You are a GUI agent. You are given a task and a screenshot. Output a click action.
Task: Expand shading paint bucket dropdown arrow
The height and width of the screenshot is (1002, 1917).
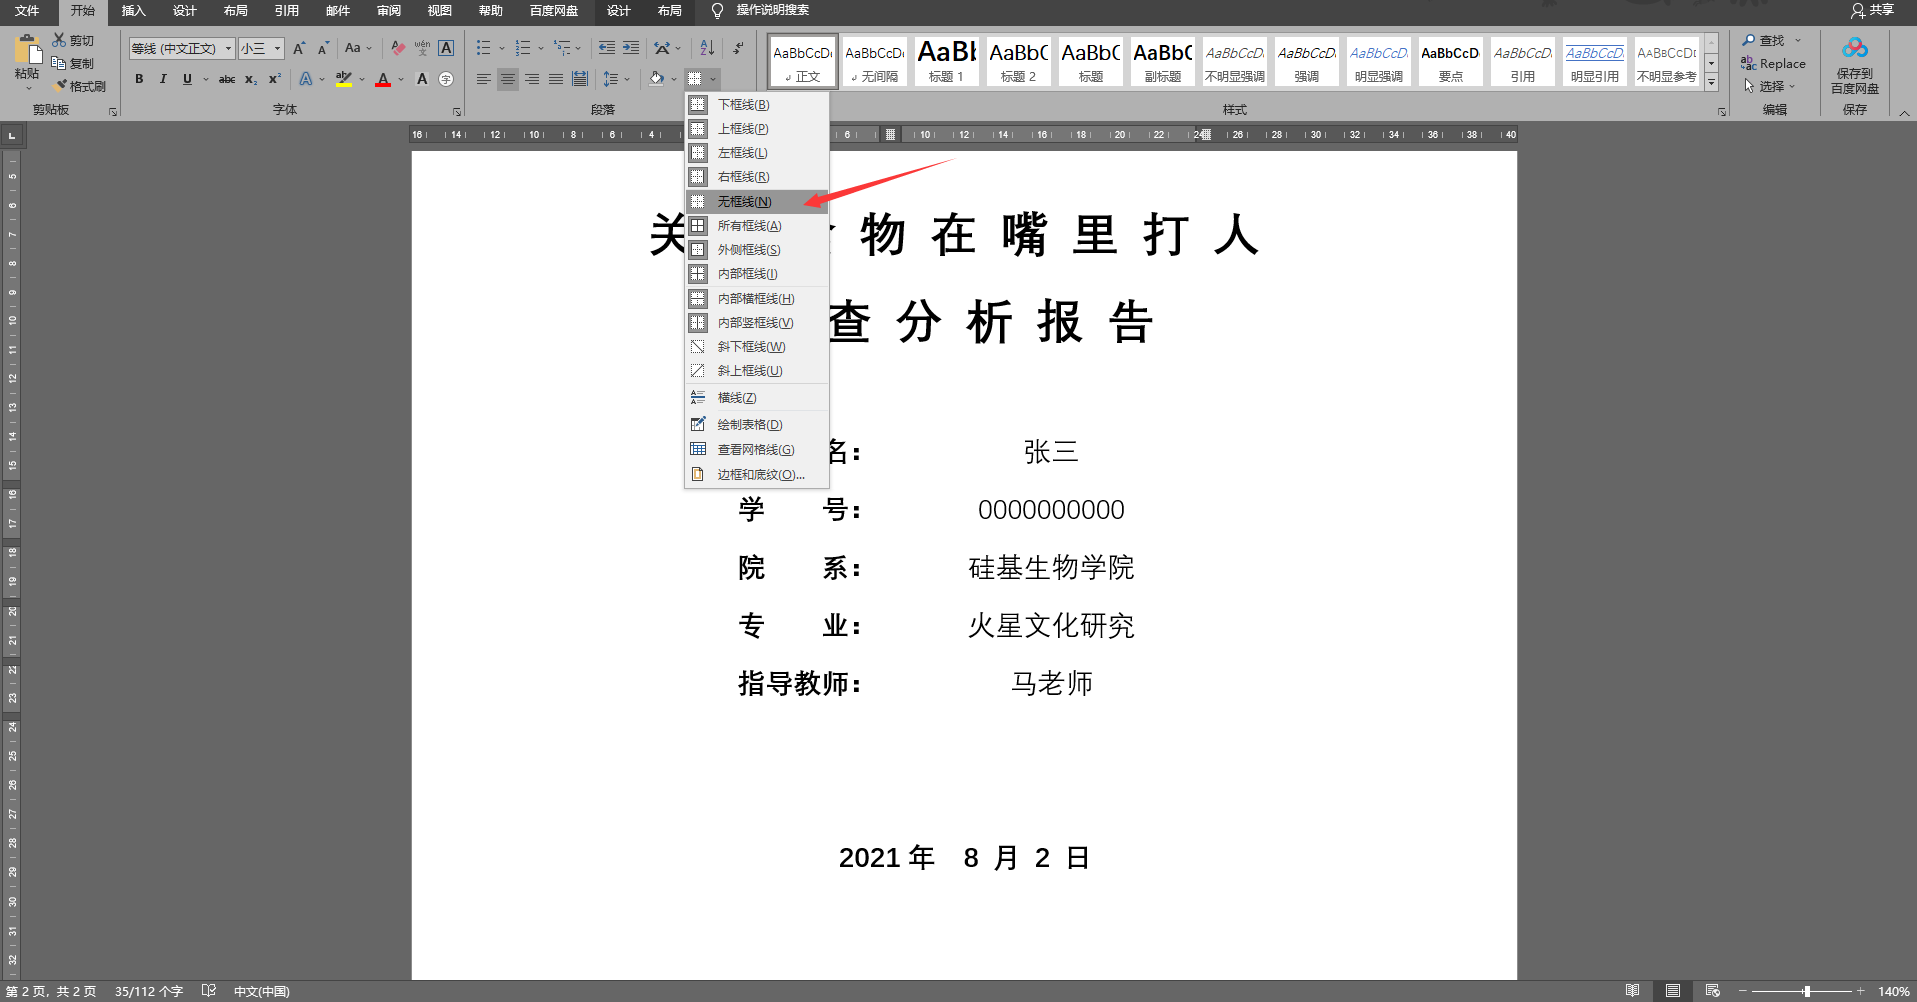674,79
